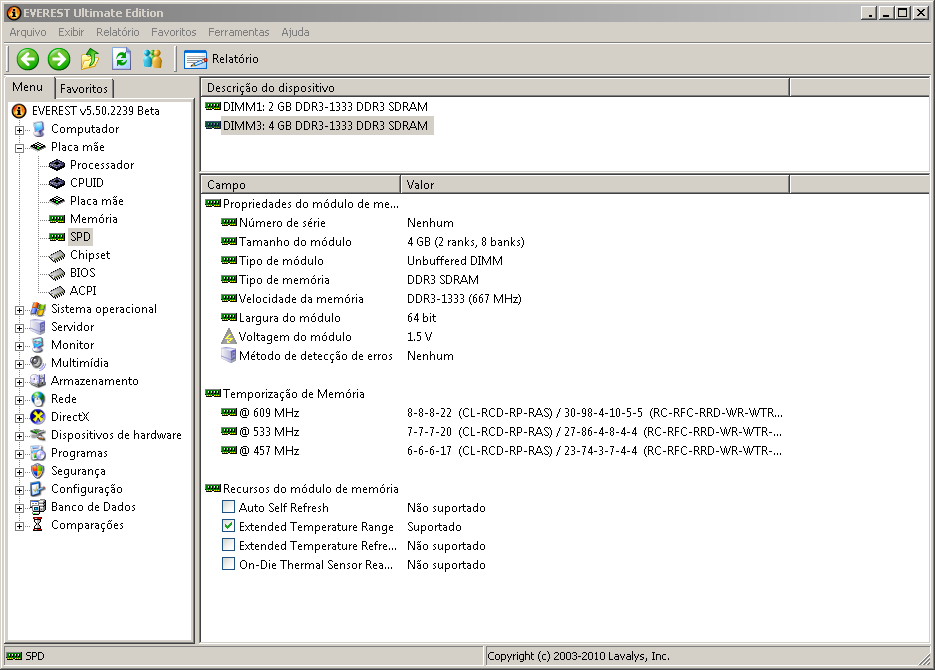Open the Relatório report wizard button
The height and width of the screenshot is (670, 935).
[x=221, y=59]
